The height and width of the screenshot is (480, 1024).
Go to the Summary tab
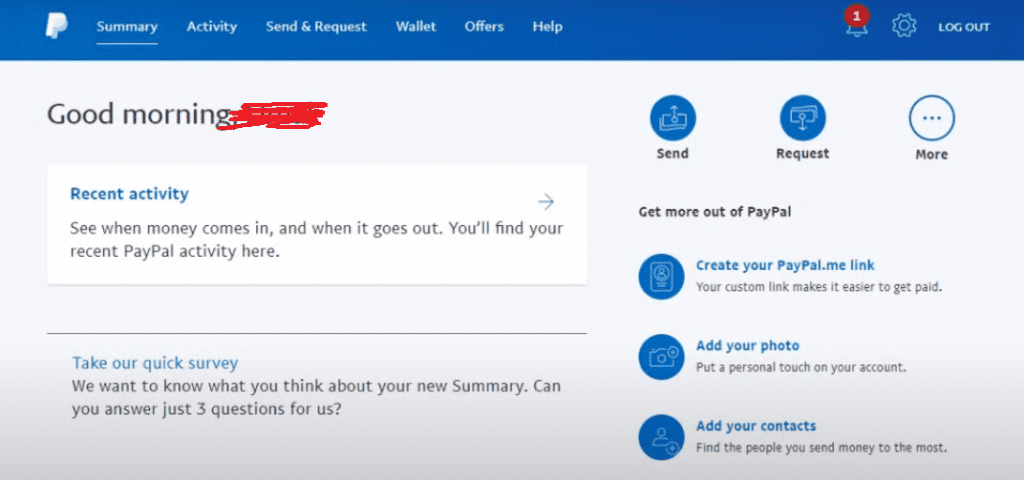[x=127, y=27]
